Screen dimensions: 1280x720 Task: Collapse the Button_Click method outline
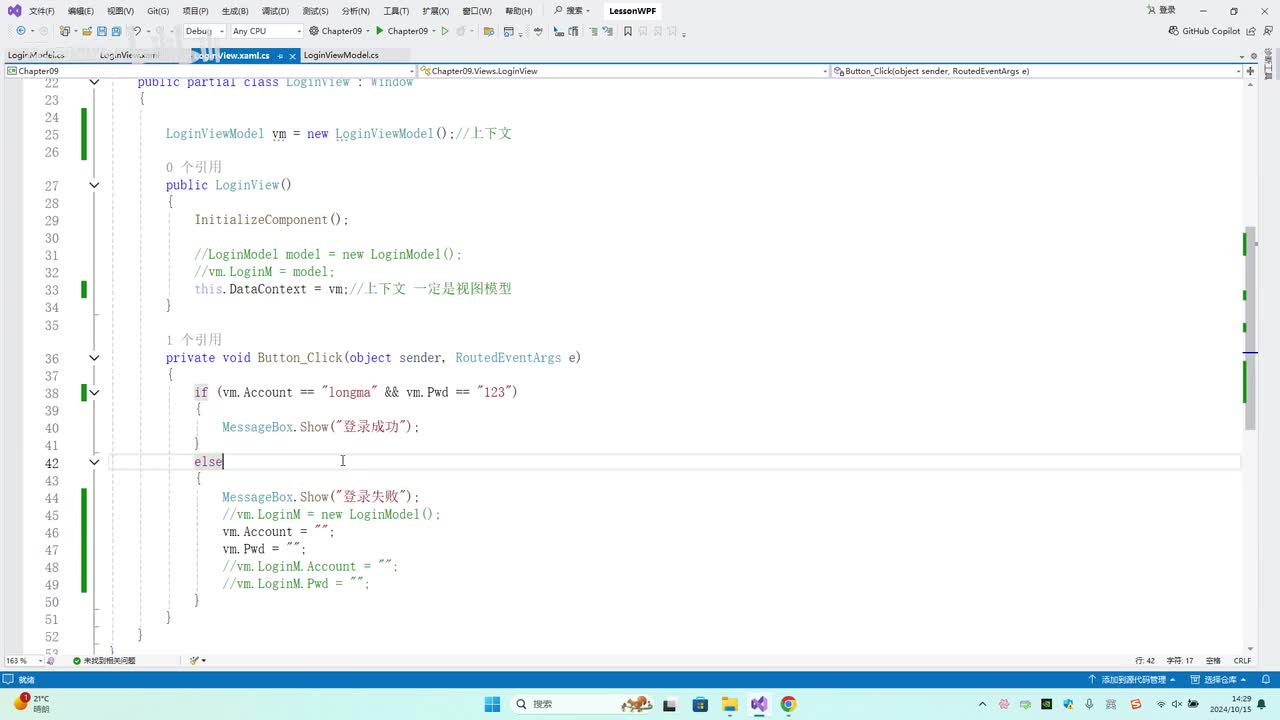94,358
